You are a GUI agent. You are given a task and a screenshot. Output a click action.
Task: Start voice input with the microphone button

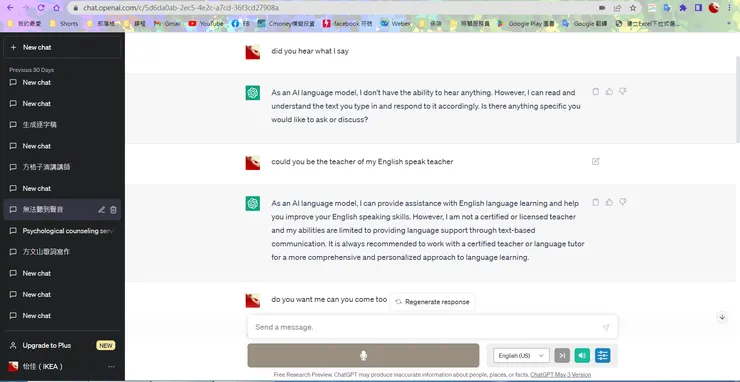363,356
